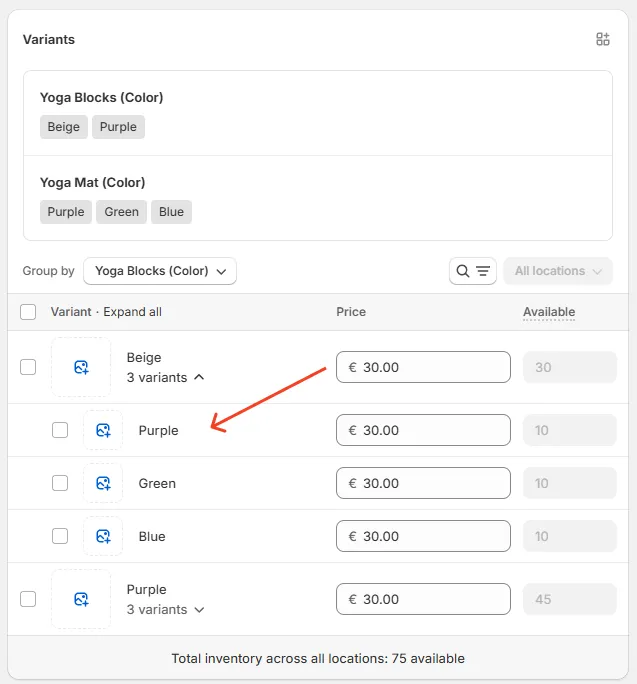Expand Purple group 3 variants
637x684 pixels.
(165, 609)
